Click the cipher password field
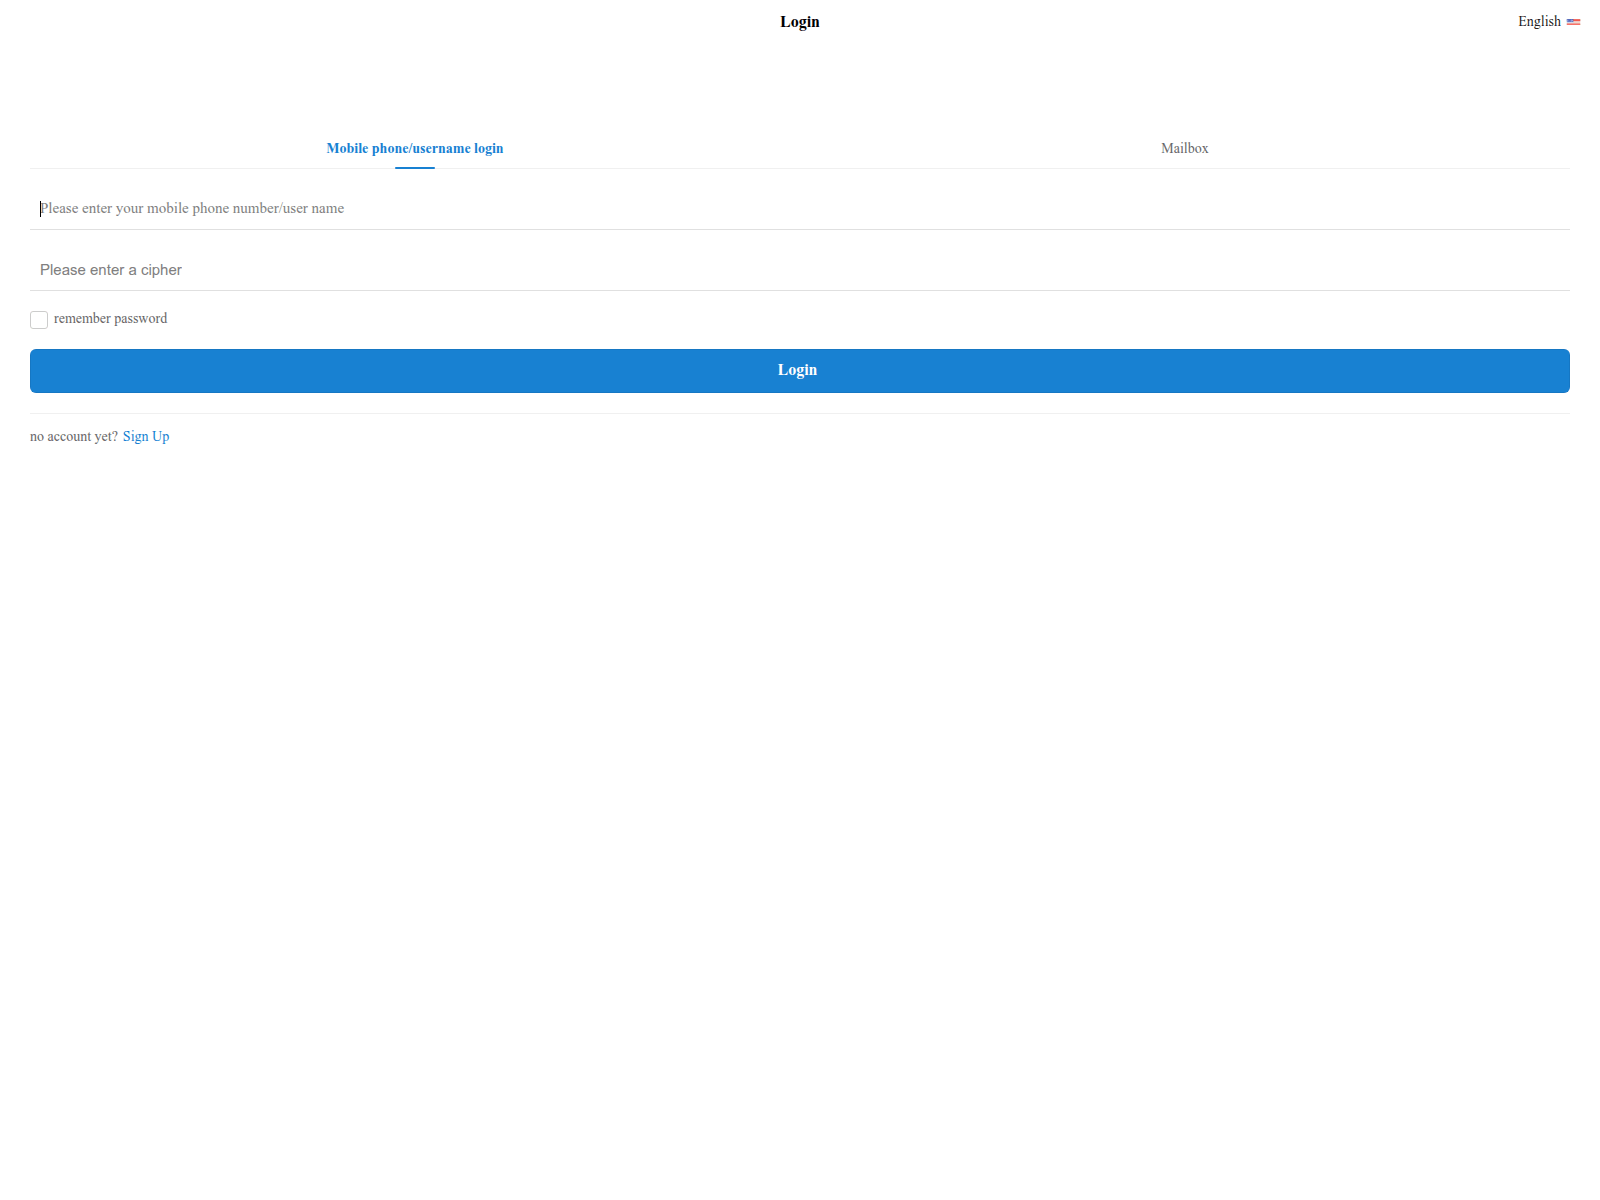Viewport: 1600px width, 1200px height. coord(400,270)
